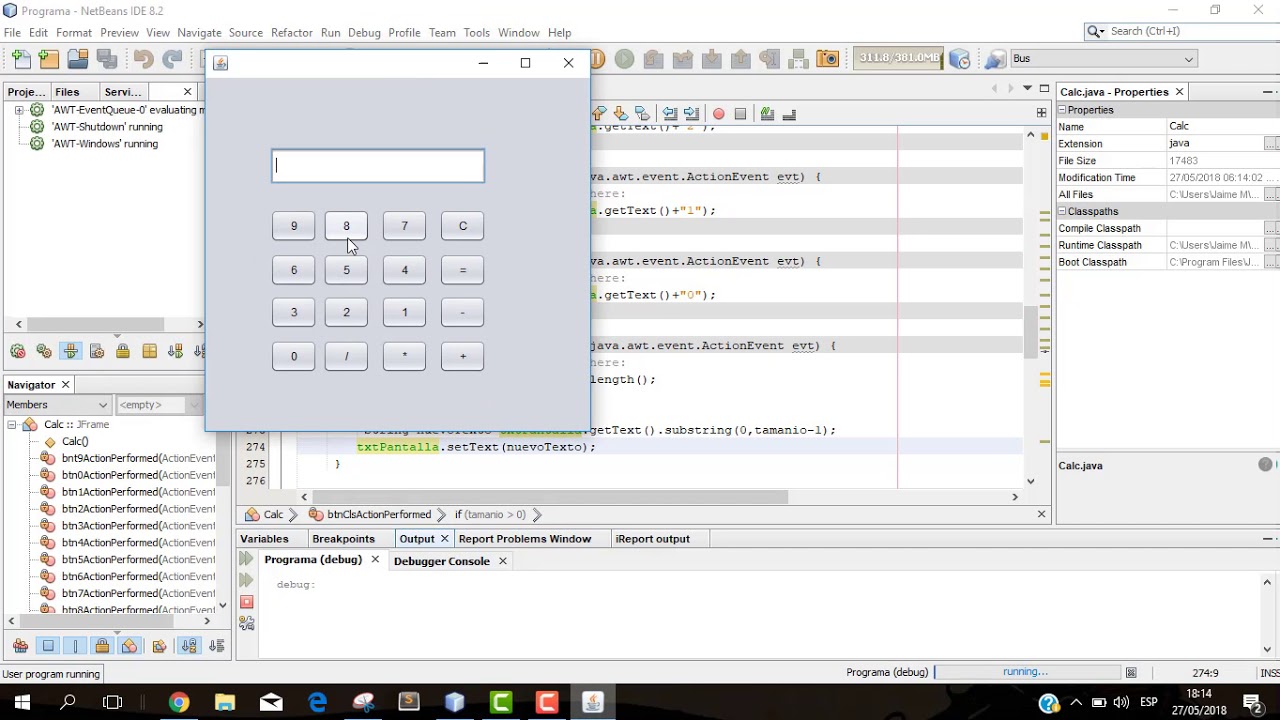Click the Redo arrow in toolbar
Screen dimensions: 1280x720
click(x=172, y=59)
